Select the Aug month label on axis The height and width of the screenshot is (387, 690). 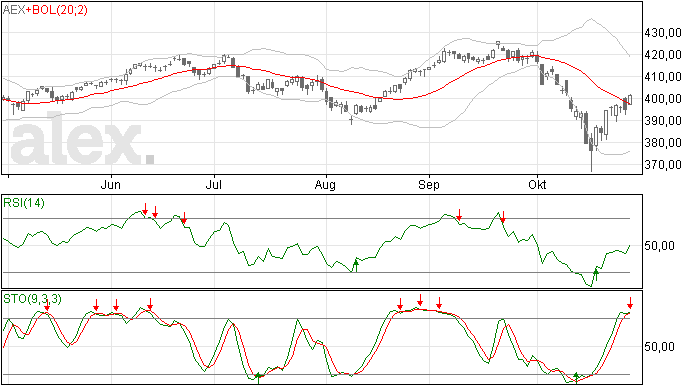[325, 185]
